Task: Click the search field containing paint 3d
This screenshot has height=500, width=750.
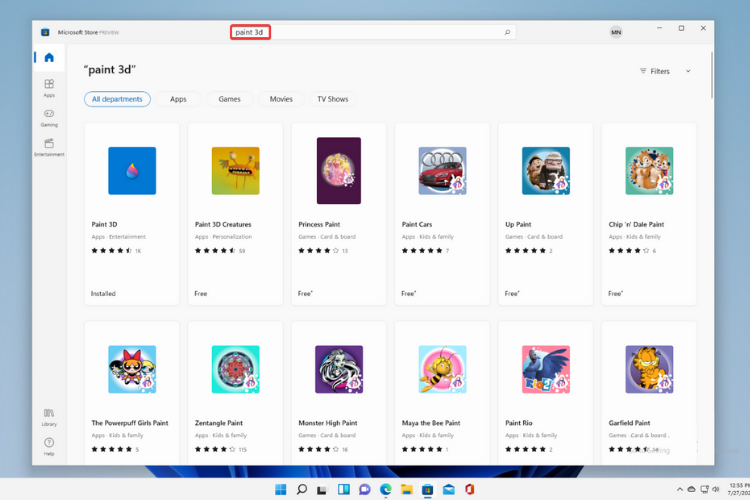Action: tap(380, 32)
